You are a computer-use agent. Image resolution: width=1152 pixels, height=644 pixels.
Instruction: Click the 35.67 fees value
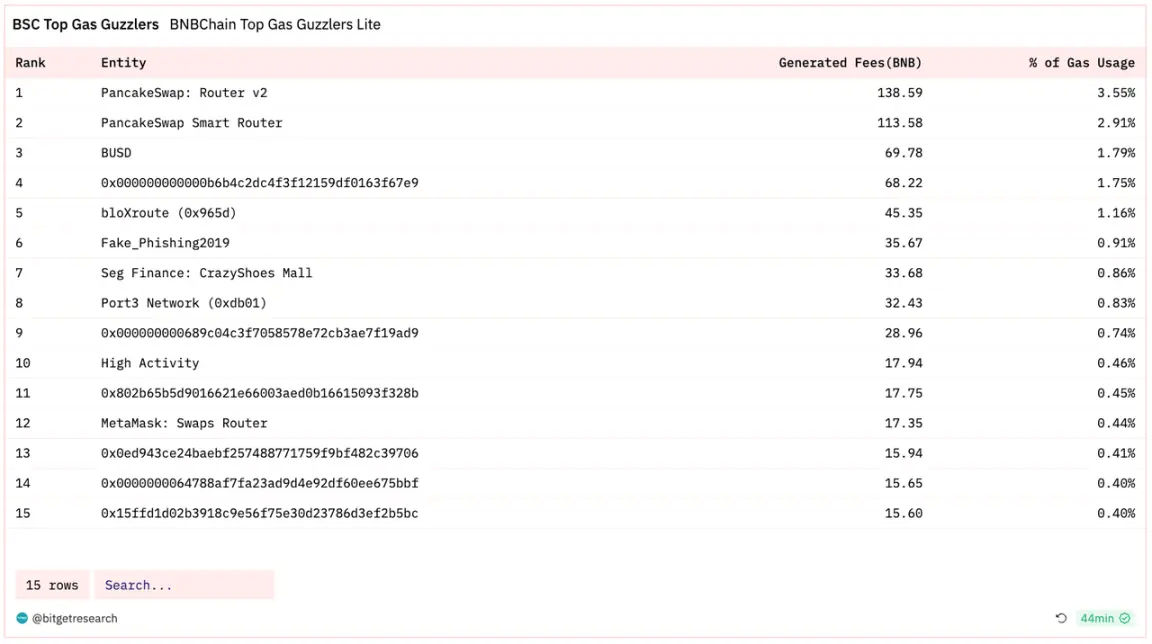coord(903,243)
